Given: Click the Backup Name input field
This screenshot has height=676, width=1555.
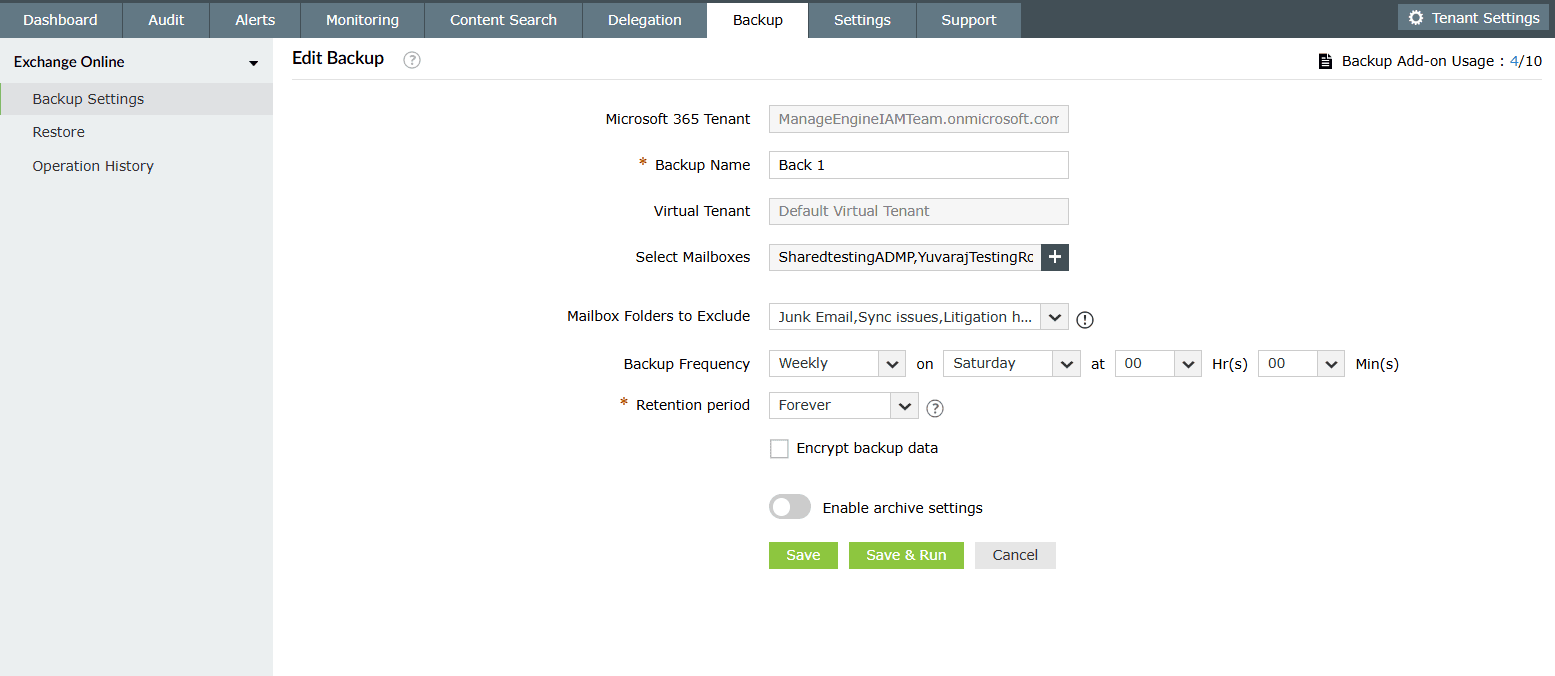Looking at the screenshot, I should coord(918,165).
